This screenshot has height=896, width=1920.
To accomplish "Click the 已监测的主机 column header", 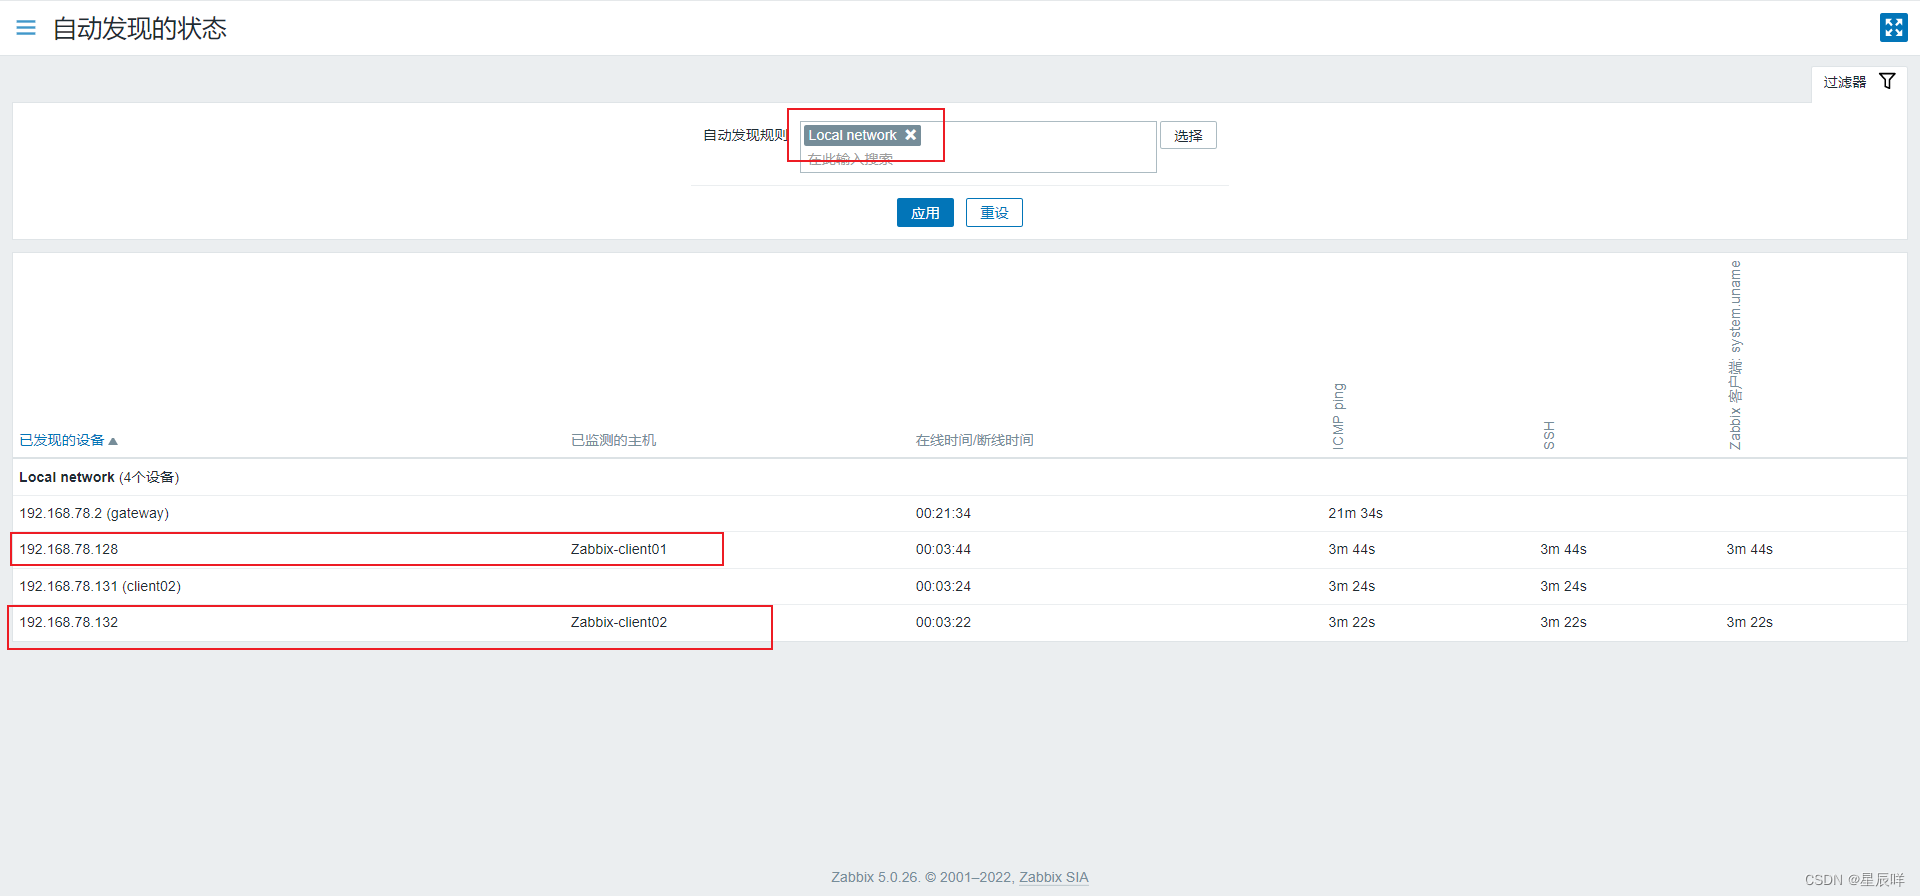I will pos(613,440).
